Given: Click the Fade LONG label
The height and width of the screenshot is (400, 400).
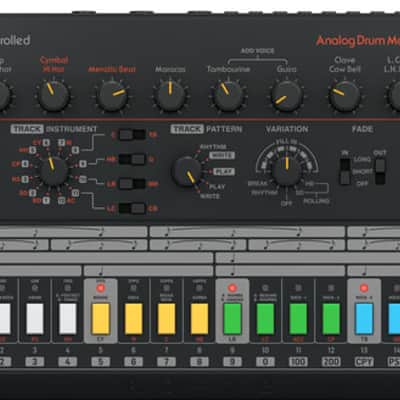Looking at the screenshot, I should 362,160.
